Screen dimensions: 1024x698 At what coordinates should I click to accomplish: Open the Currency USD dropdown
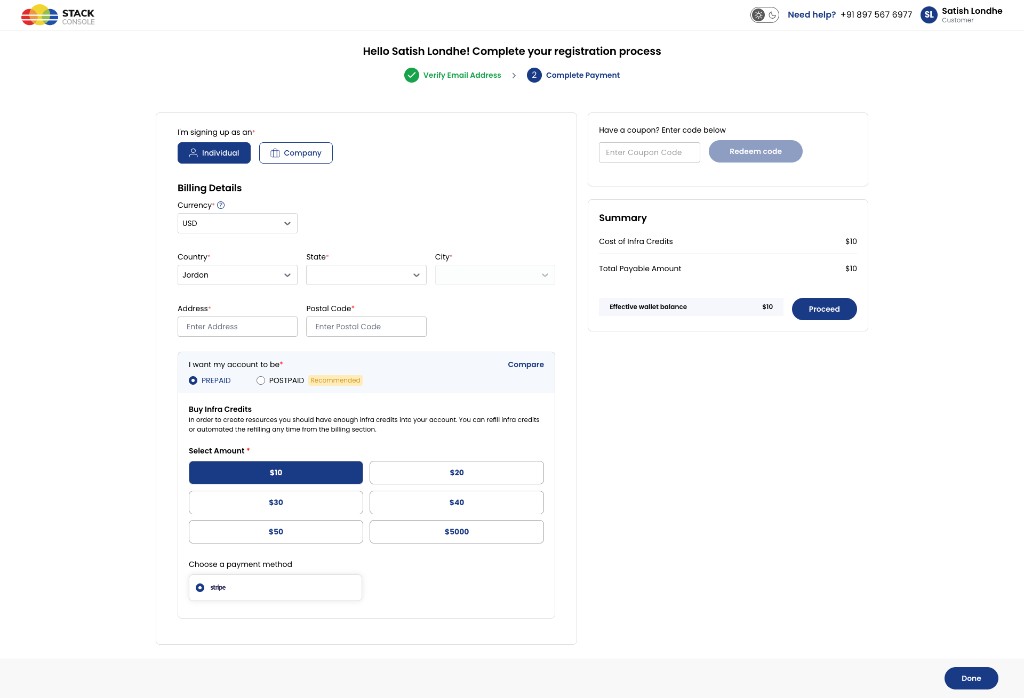[x=237, y=223]
